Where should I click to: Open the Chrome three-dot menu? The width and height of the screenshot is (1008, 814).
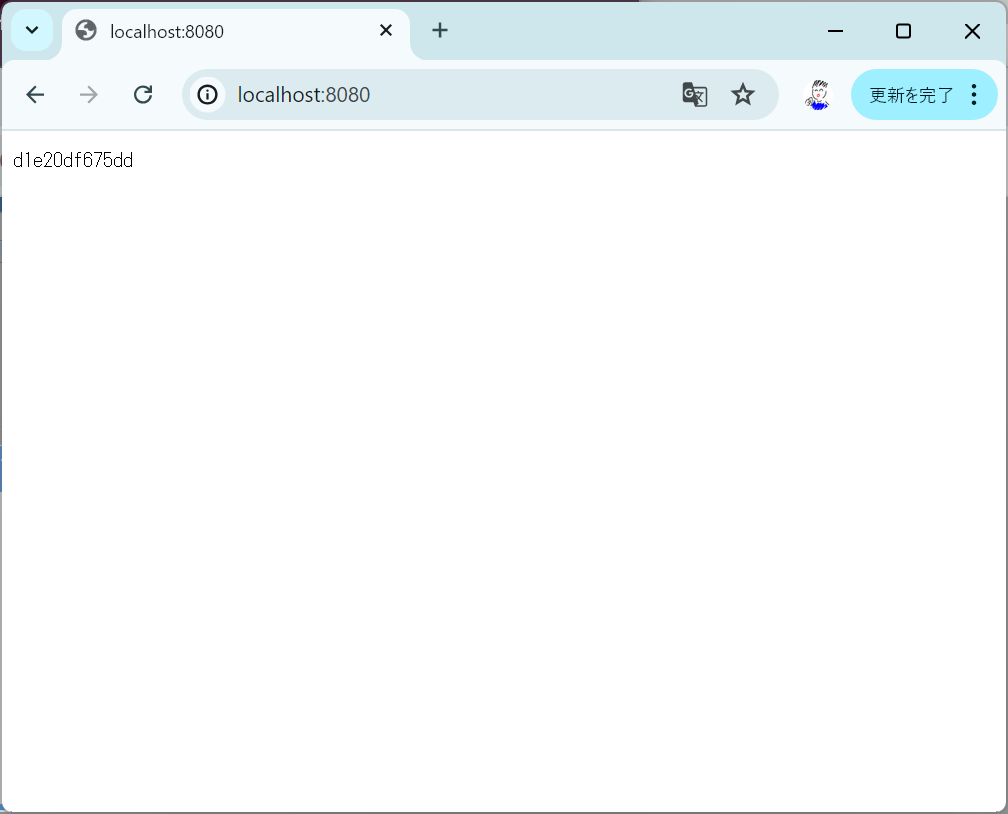click(x=974, y=95)
